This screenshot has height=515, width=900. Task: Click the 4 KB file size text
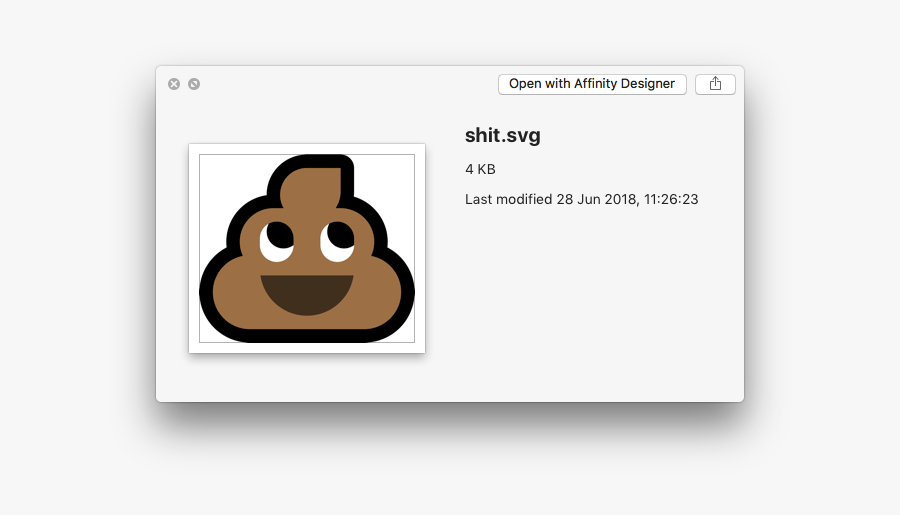480,169
